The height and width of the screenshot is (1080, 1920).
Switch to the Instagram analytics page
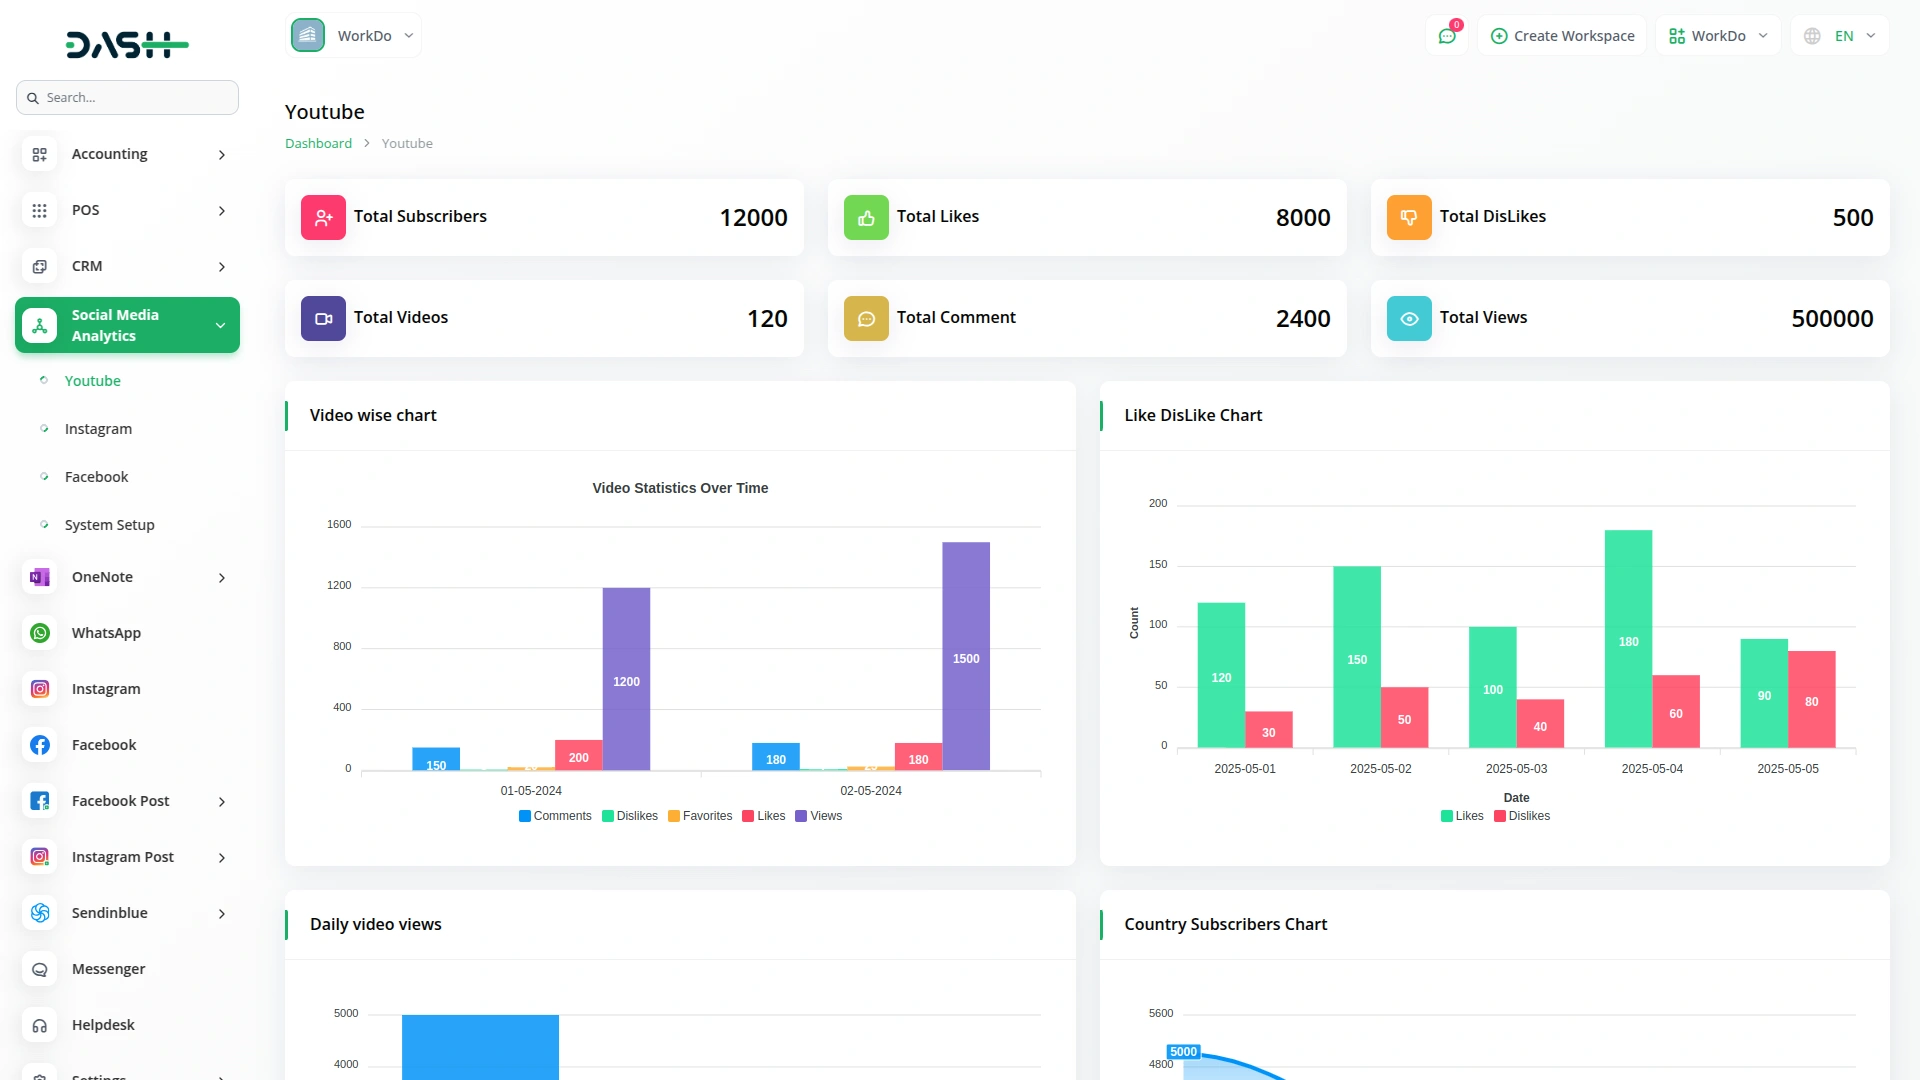point(97,428)
